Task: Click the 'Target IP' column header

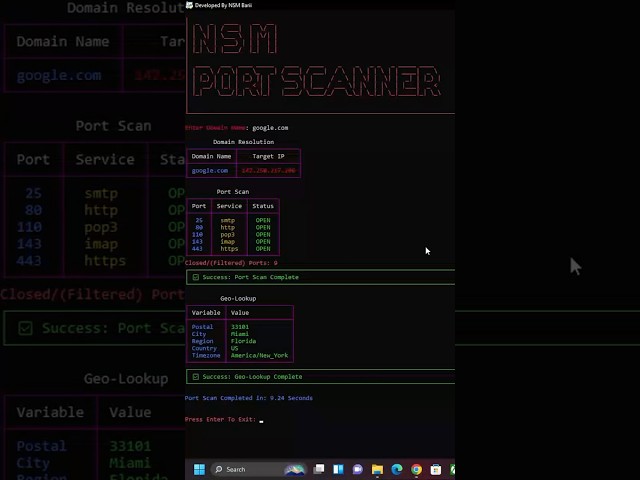Action: pos(268,156)
